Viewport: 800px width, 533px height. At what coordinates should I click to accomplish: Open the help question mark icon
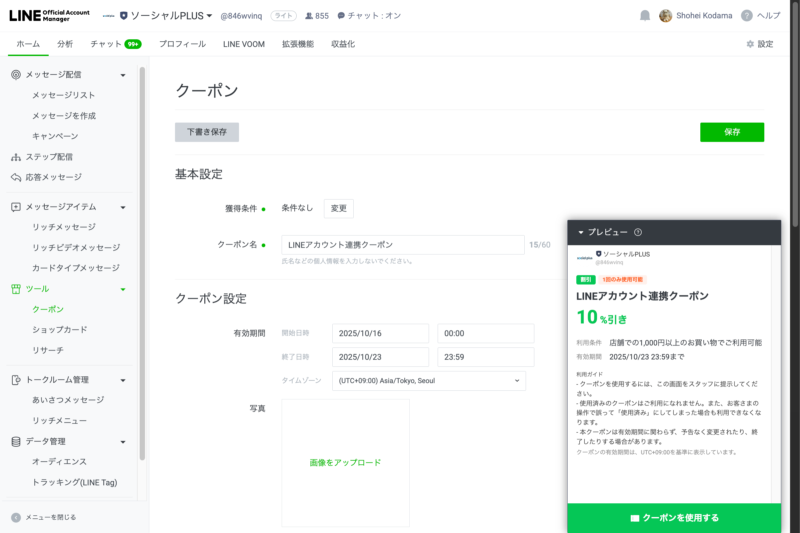tap(746, 16)
